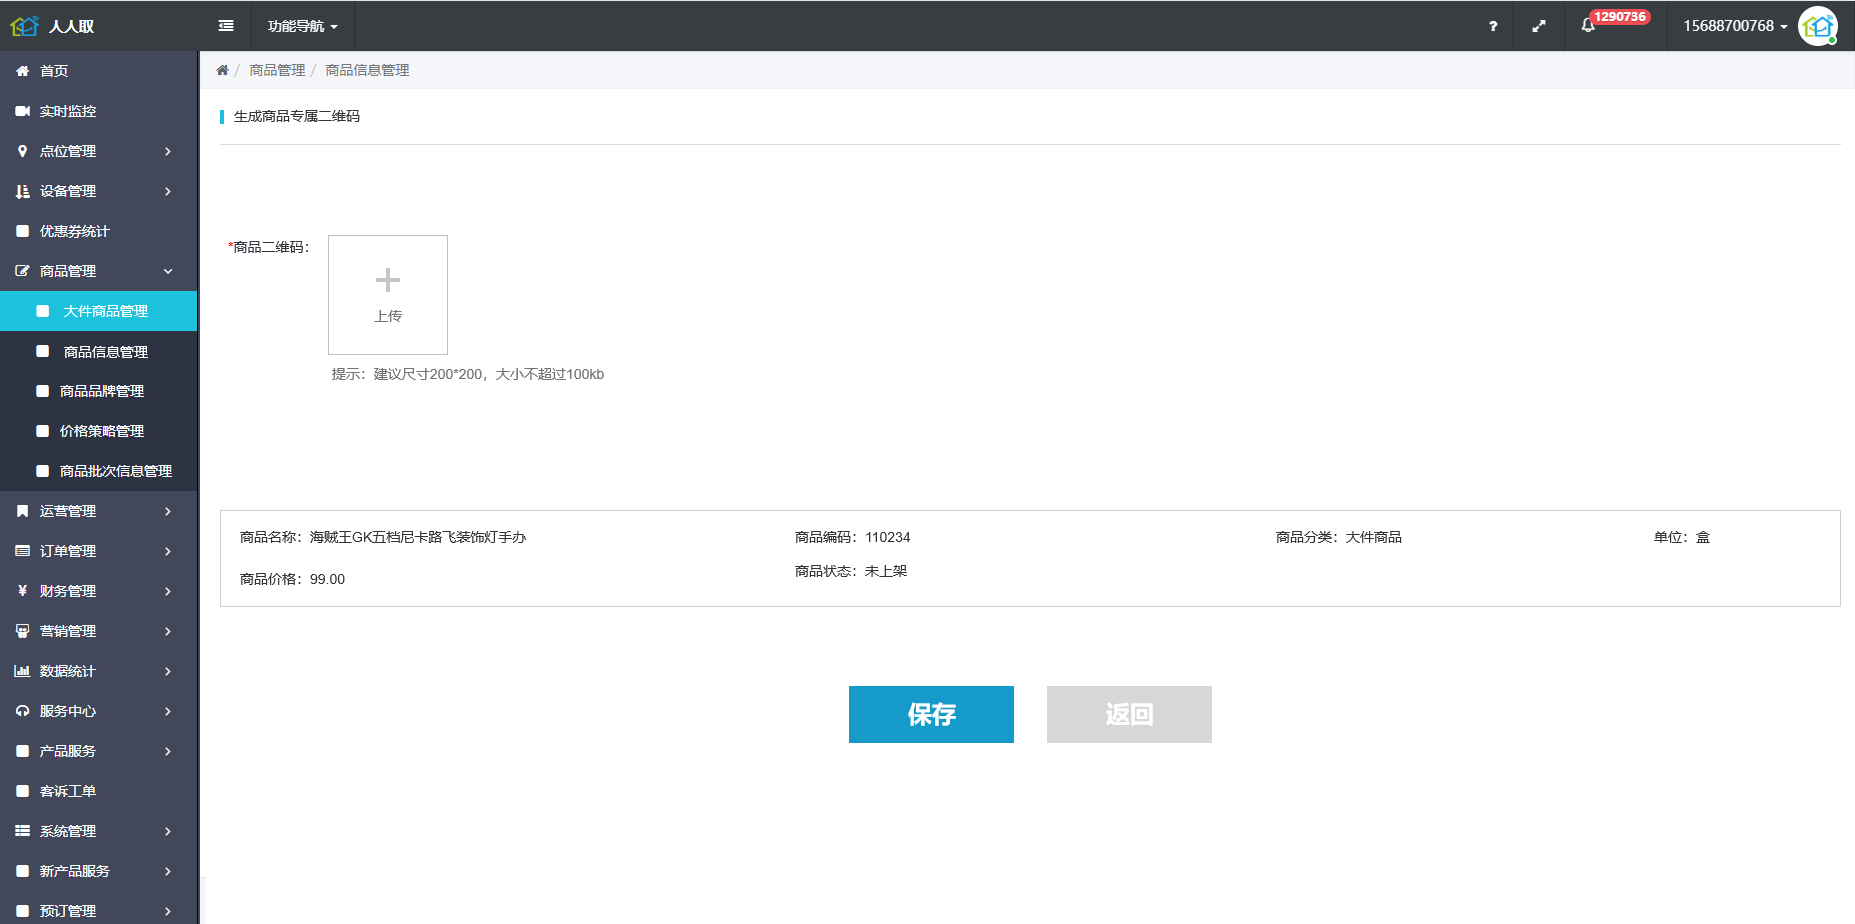Expand the 点位管理 sidebar menu

click(95, 151)
